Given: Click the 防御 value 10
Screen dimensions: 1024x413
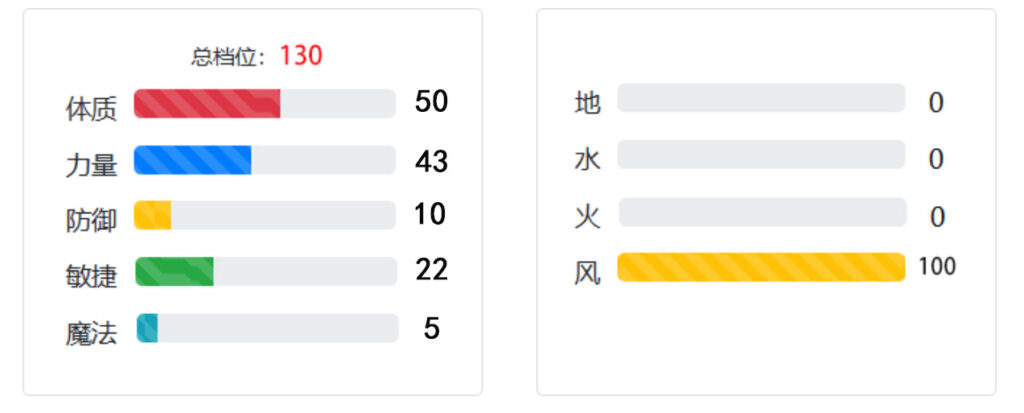Looking at the screenshot, I should pos(430,214).
